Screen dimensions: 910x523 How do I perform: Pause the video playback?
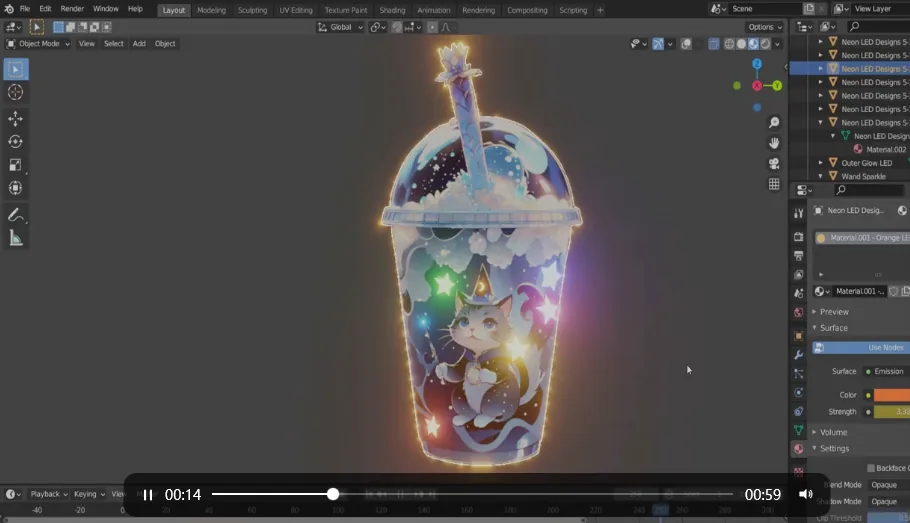(x=148, y=495)
